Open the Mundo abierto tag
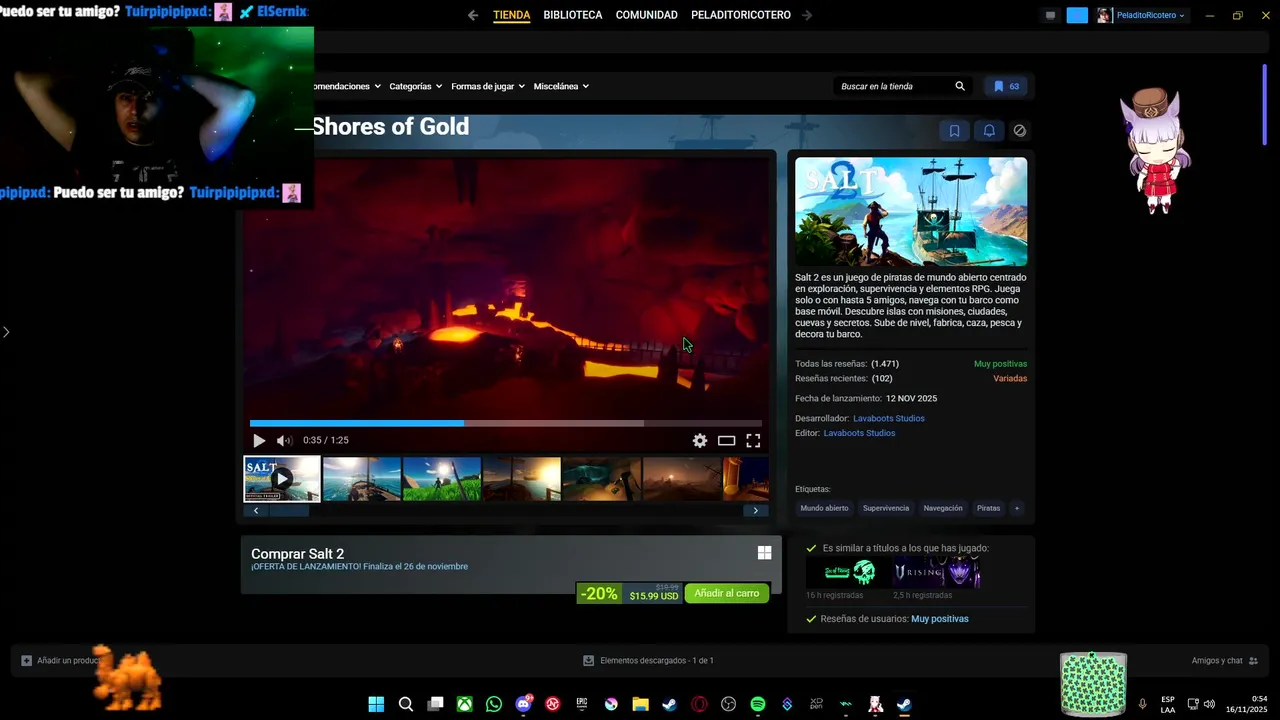 (824, 508)
